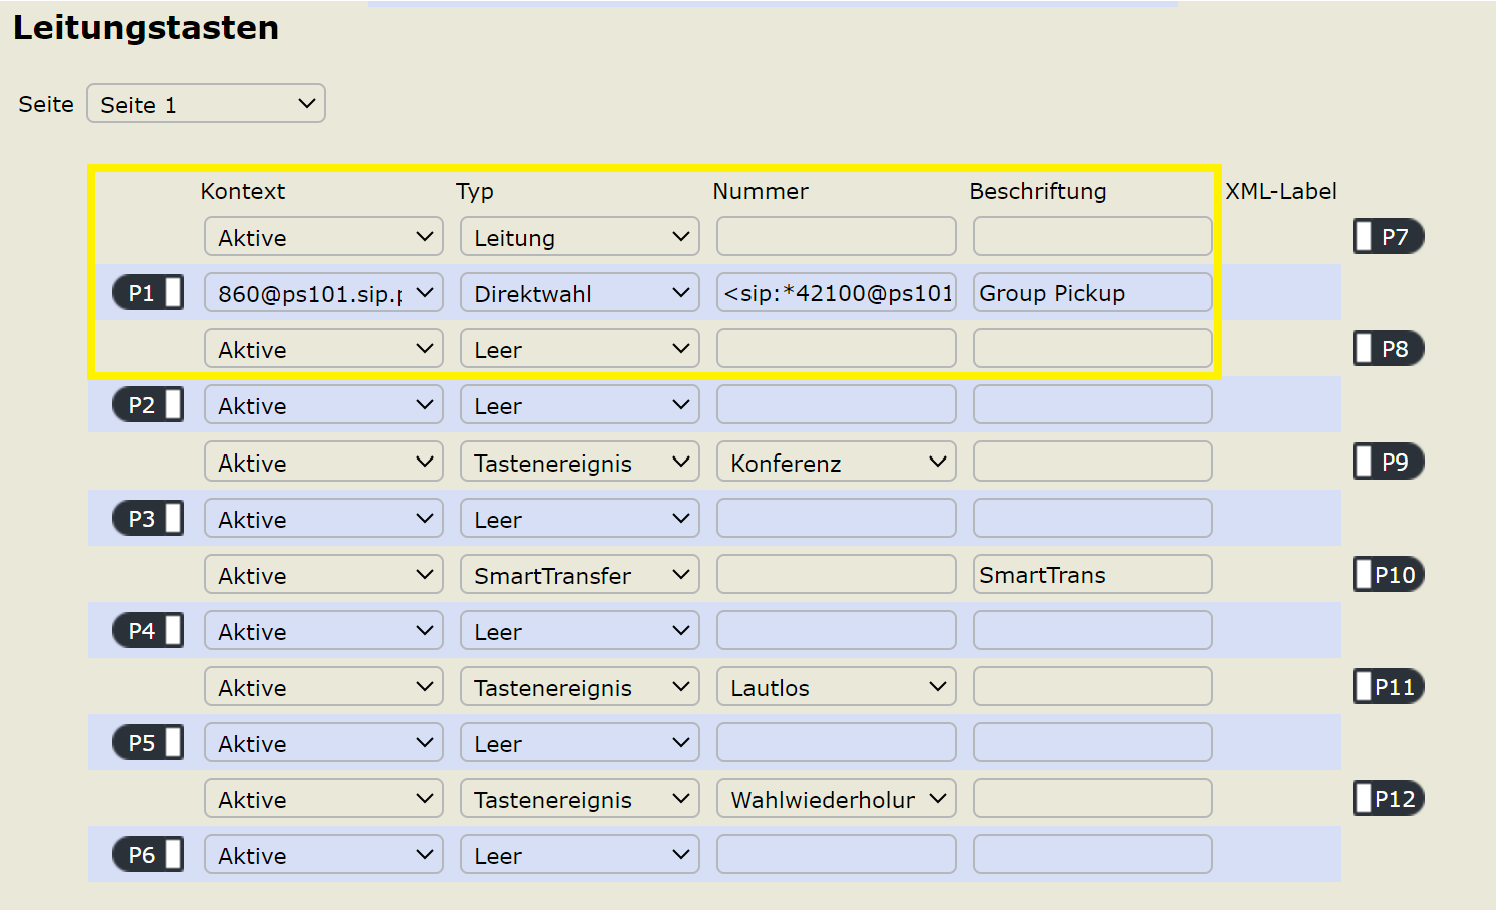Screen dimensions: 1496x910
Task: Click the Beschriftung field in the P5 row
Action: tap(1093, 742)
